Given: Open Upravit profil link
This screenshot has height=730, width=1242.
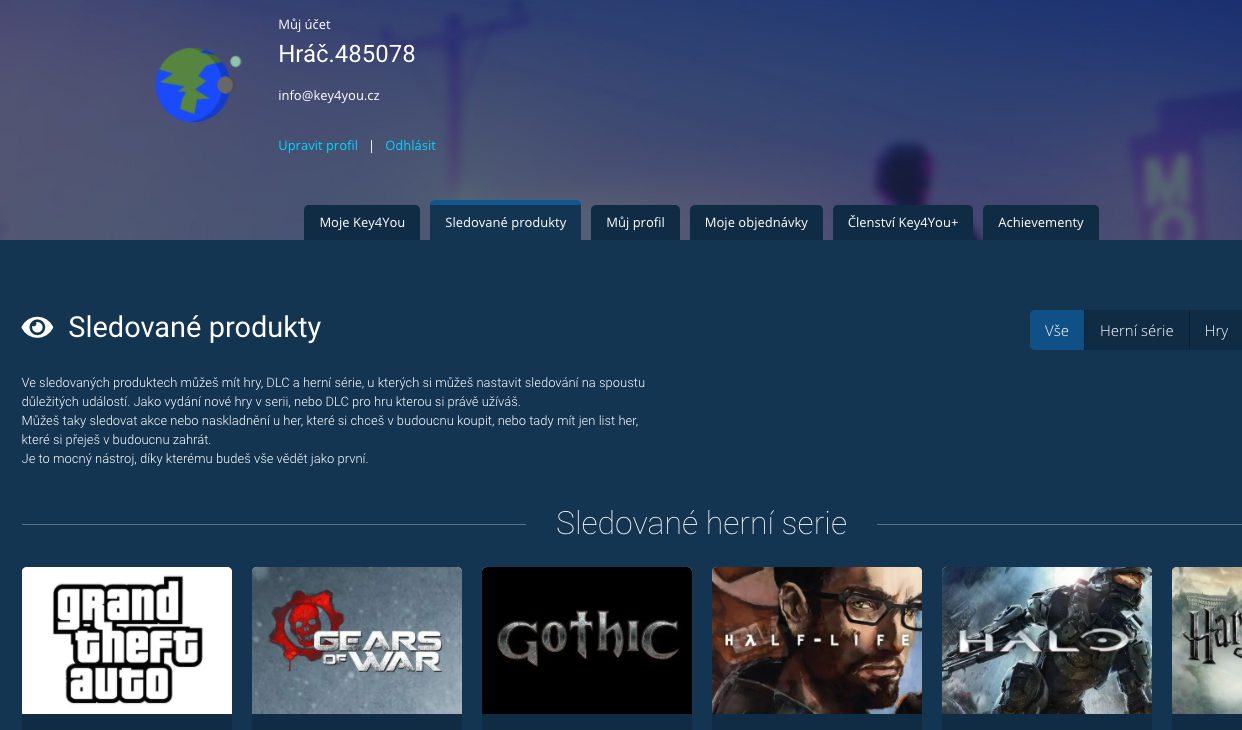Looking at the screenshot, I should [x=318, y=145].
